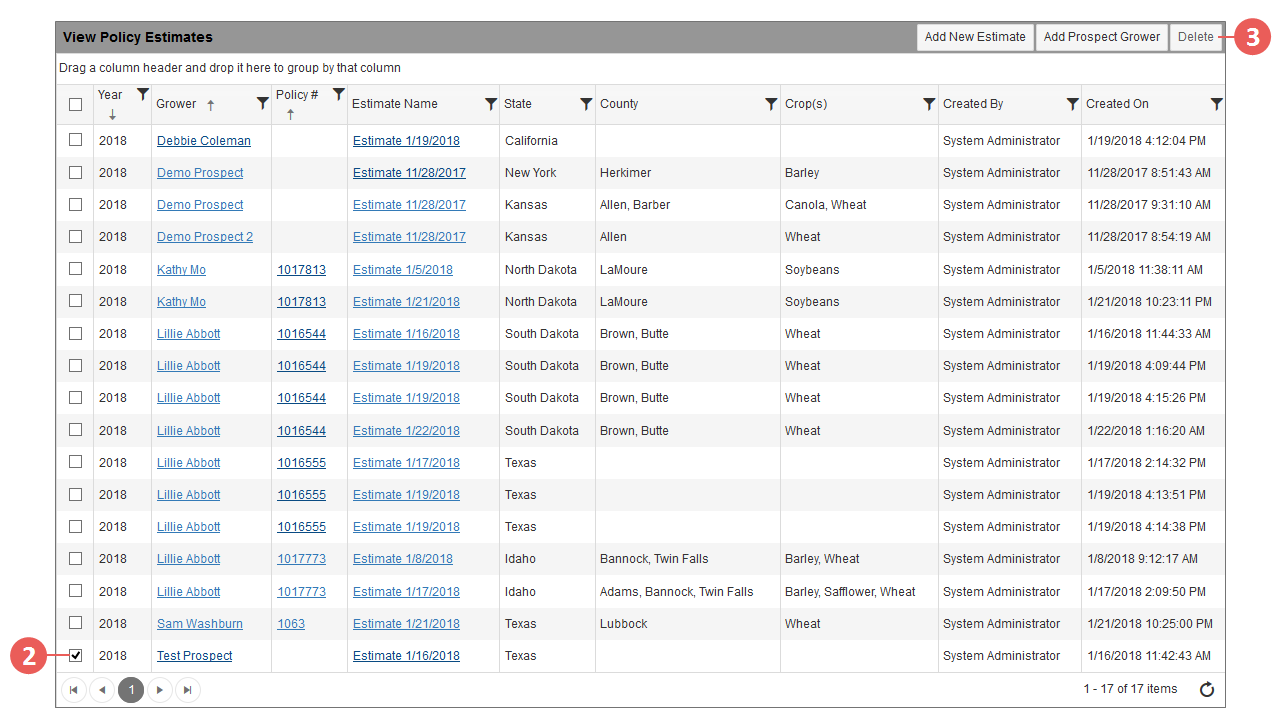The width and height of the screenshot is (1282, 708).
Task: Sort by the Estimate Name column header
Action: pos(395,104)
